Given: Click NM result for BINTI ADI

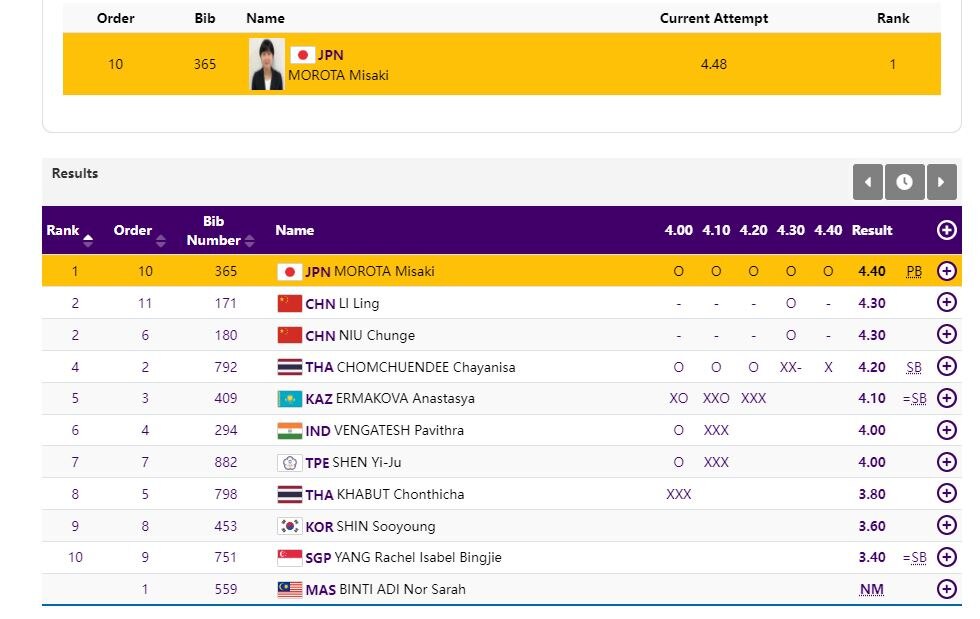Looking at the screenshot, I should (871, 590).
